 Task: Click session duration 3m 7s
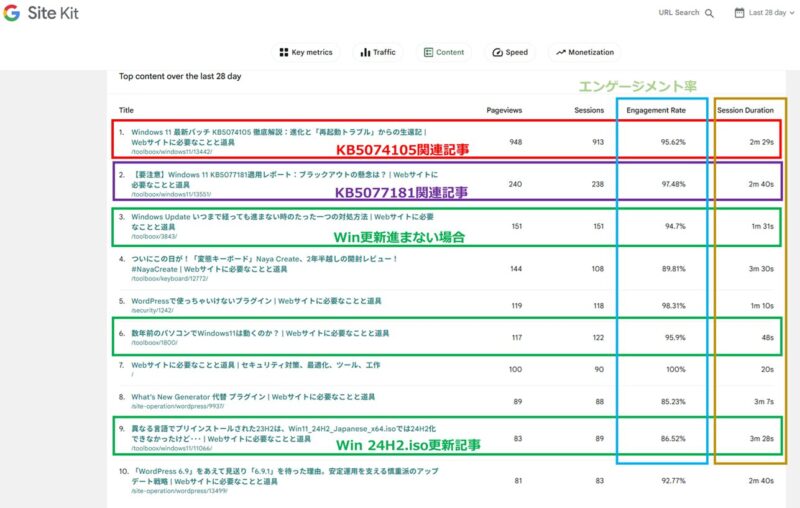pyautogui.click(x=764, y=401)
